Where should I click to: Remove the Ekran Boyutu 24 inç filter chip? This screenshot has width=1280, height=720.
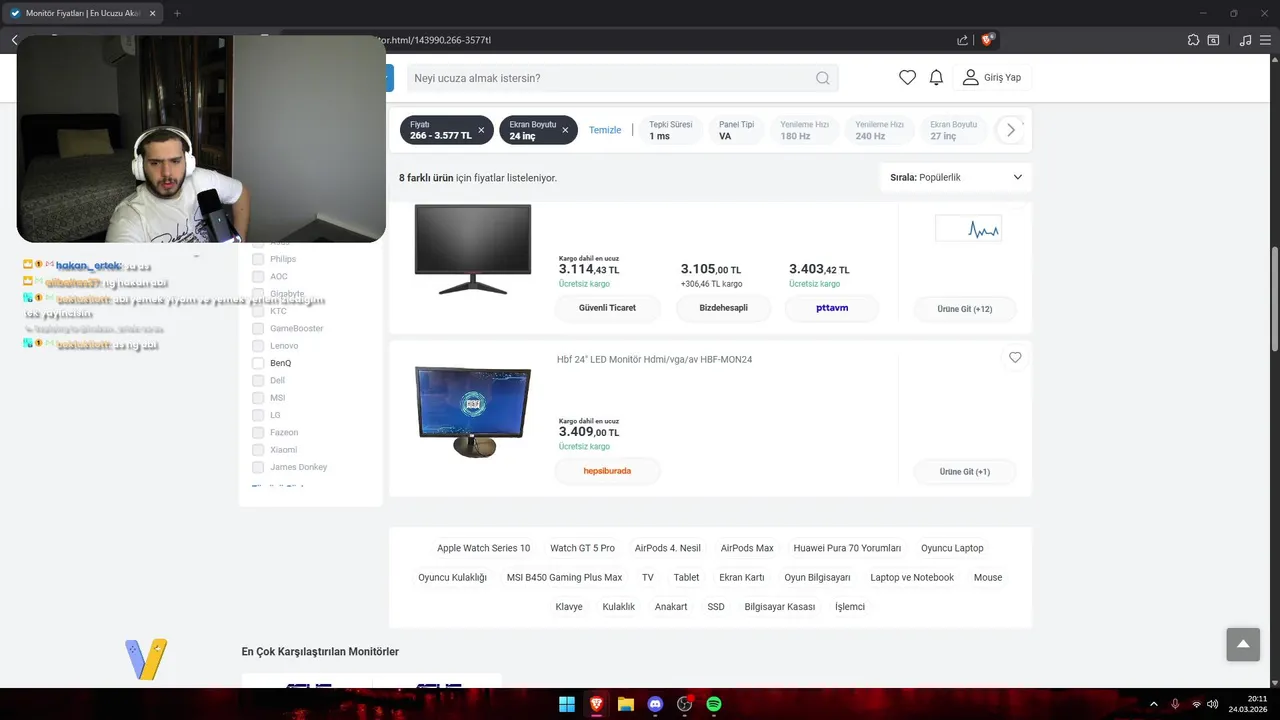565,130
